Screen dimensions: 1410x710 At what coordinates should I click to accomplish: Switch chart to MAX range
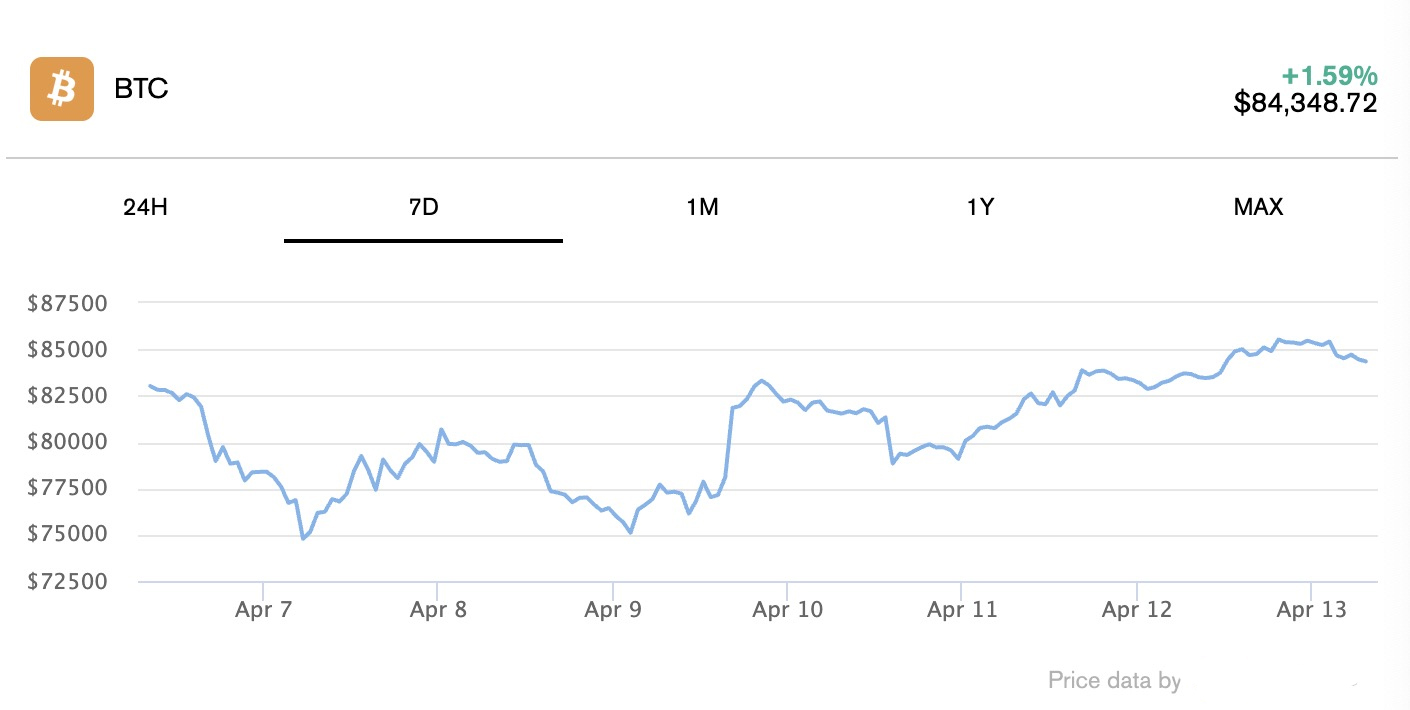click(x=1258, y=208)
